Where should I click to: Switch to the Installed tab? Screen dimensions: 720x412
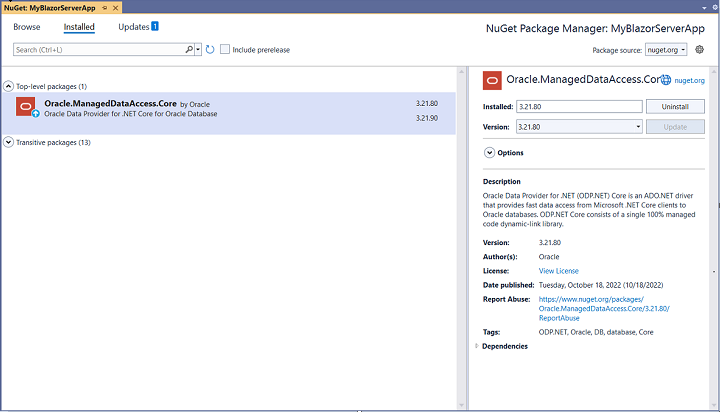[79, 27]
